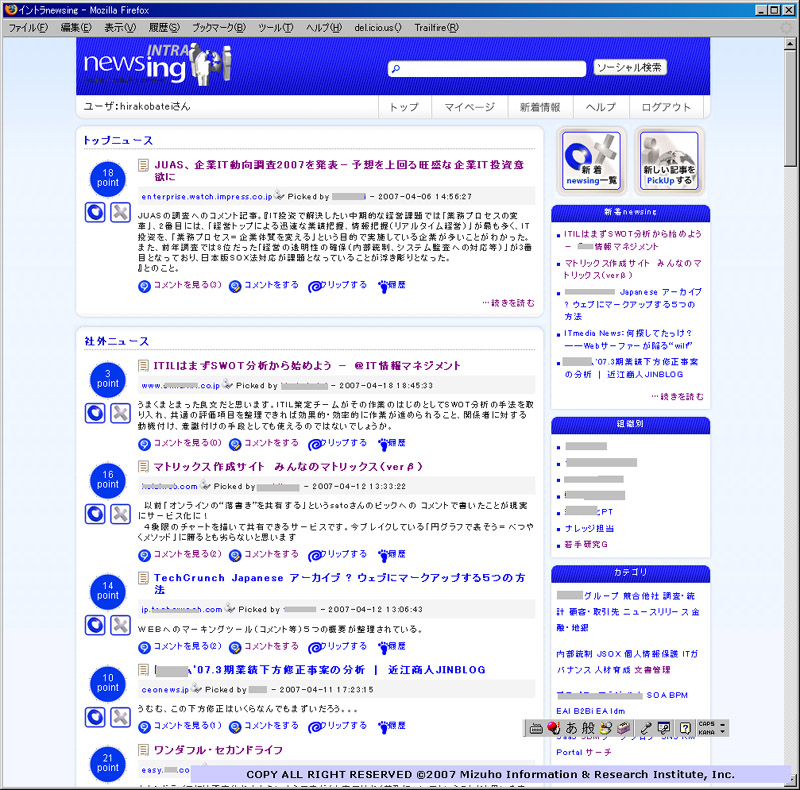Select 若手研究G in the 組織別 list
The height and width of the screenshot is (790, 800).
[x=586, y=545]
